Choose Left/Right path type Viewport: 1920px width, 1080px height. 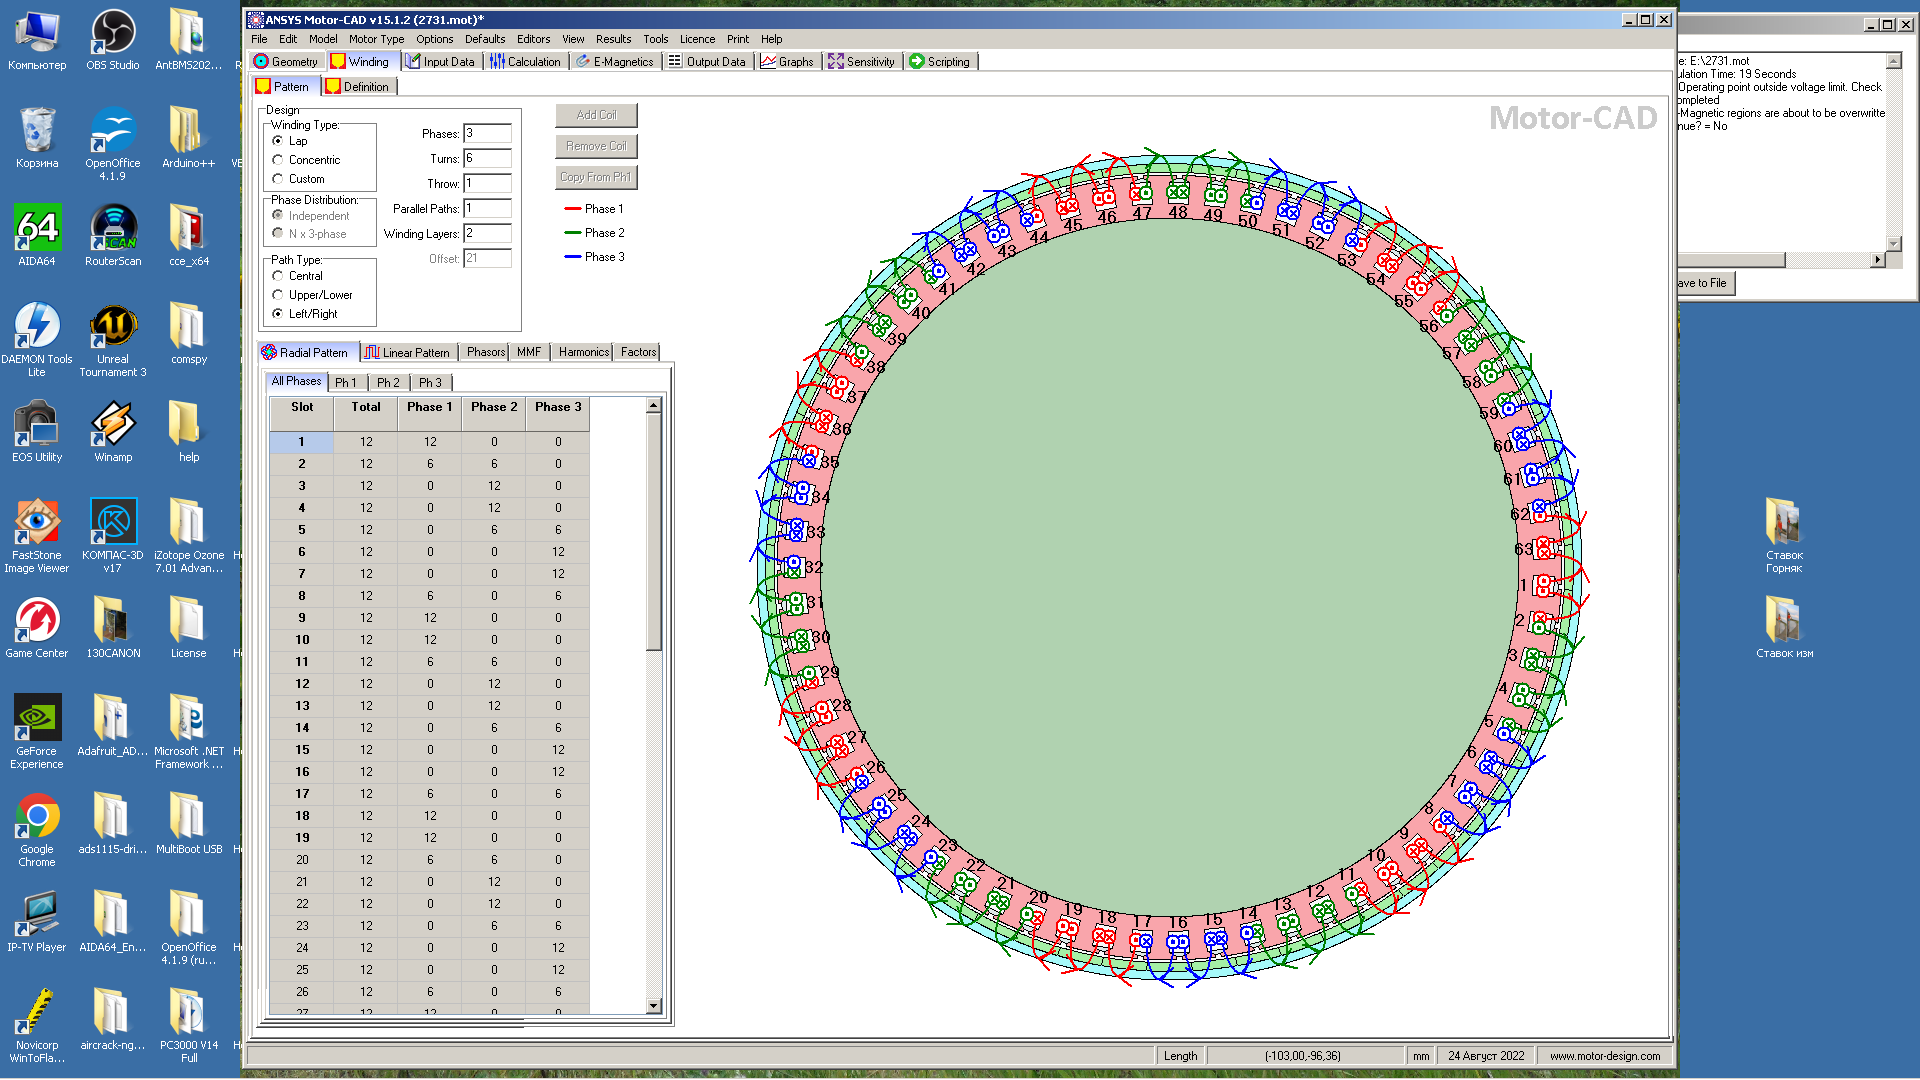tap(278, 314)
